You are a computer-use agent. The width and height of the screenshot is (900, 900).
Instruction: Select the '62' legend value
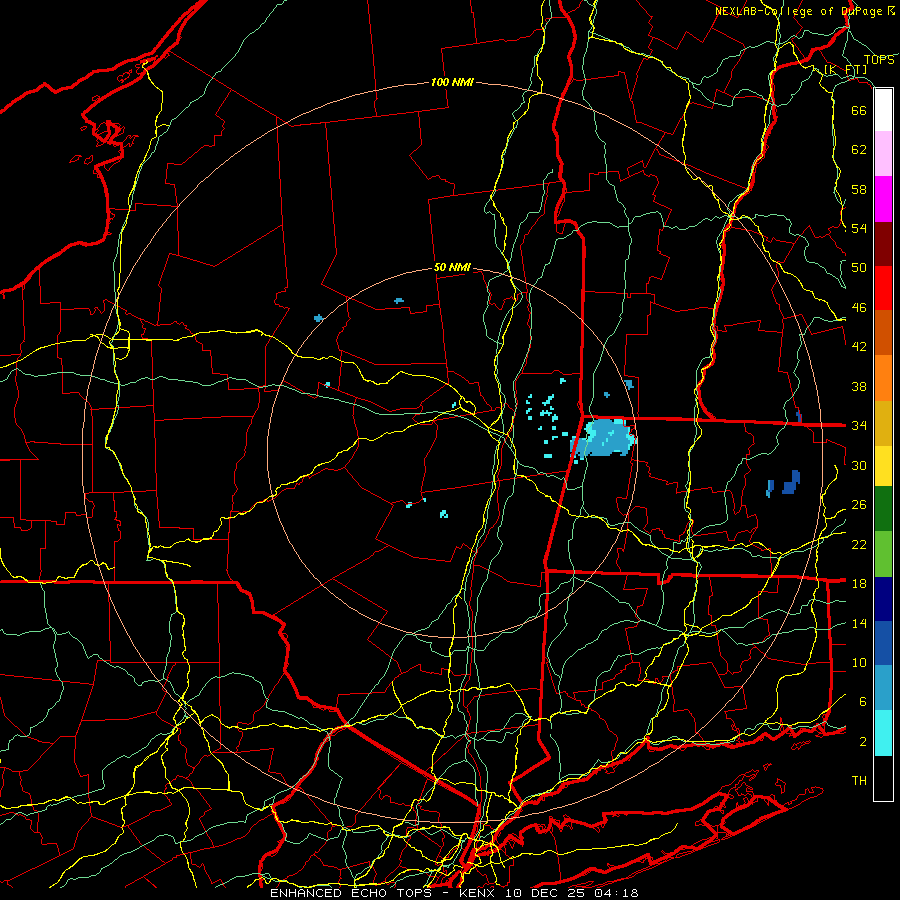pyautogui.click(x=859, y=150)
